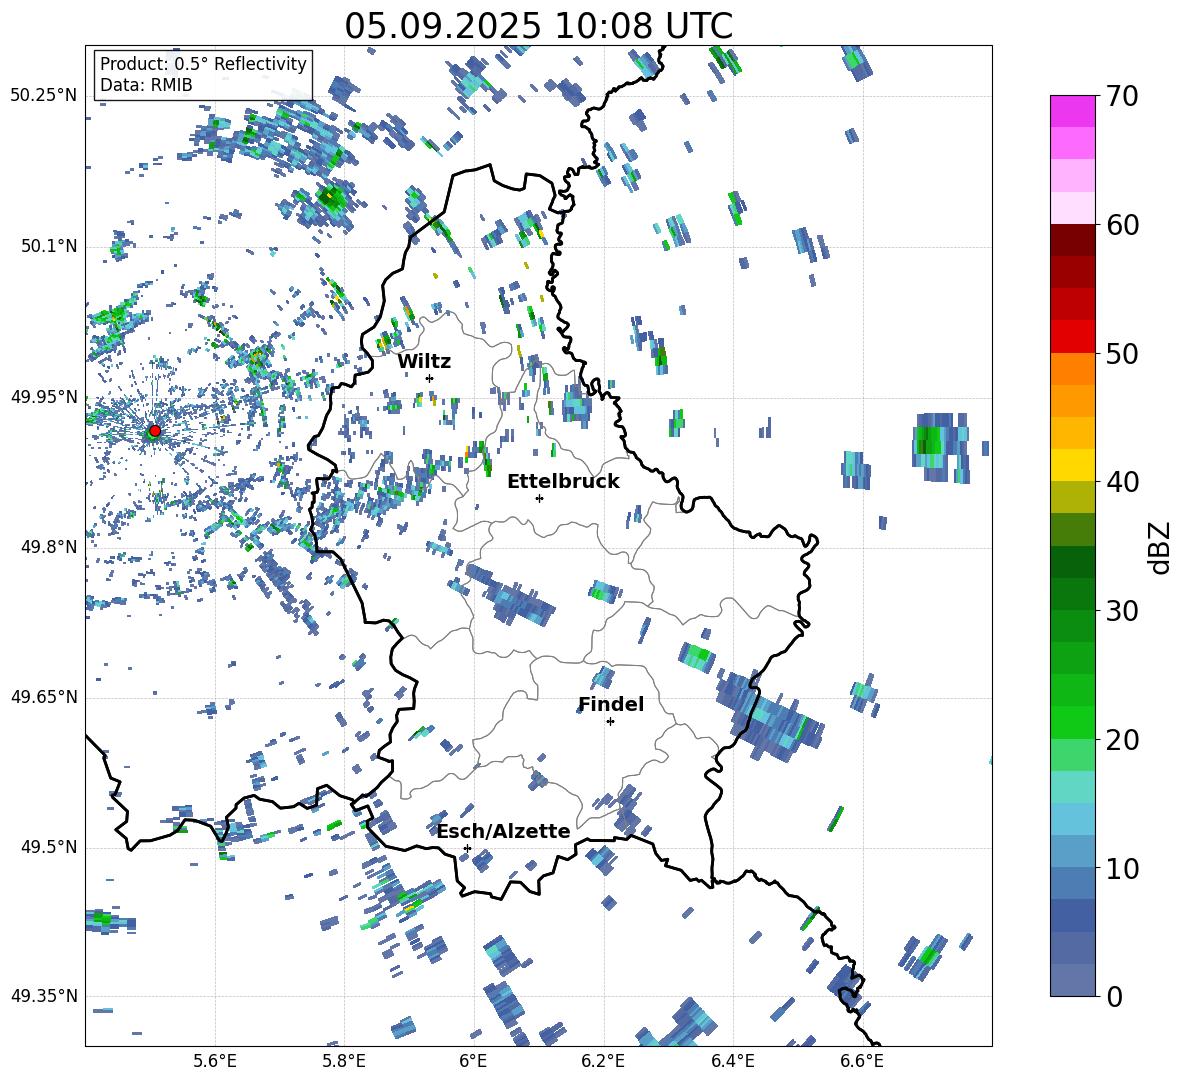Click the 6.6°E longitude label

point(862,1061)
